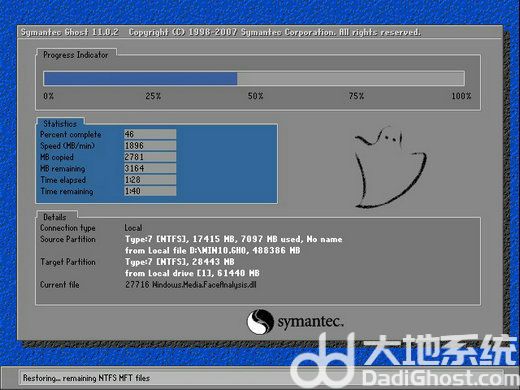This screenshot has width=520, height=390.
Task: Click the Progress Indicator panel label
Action: (x=76, y=55)
